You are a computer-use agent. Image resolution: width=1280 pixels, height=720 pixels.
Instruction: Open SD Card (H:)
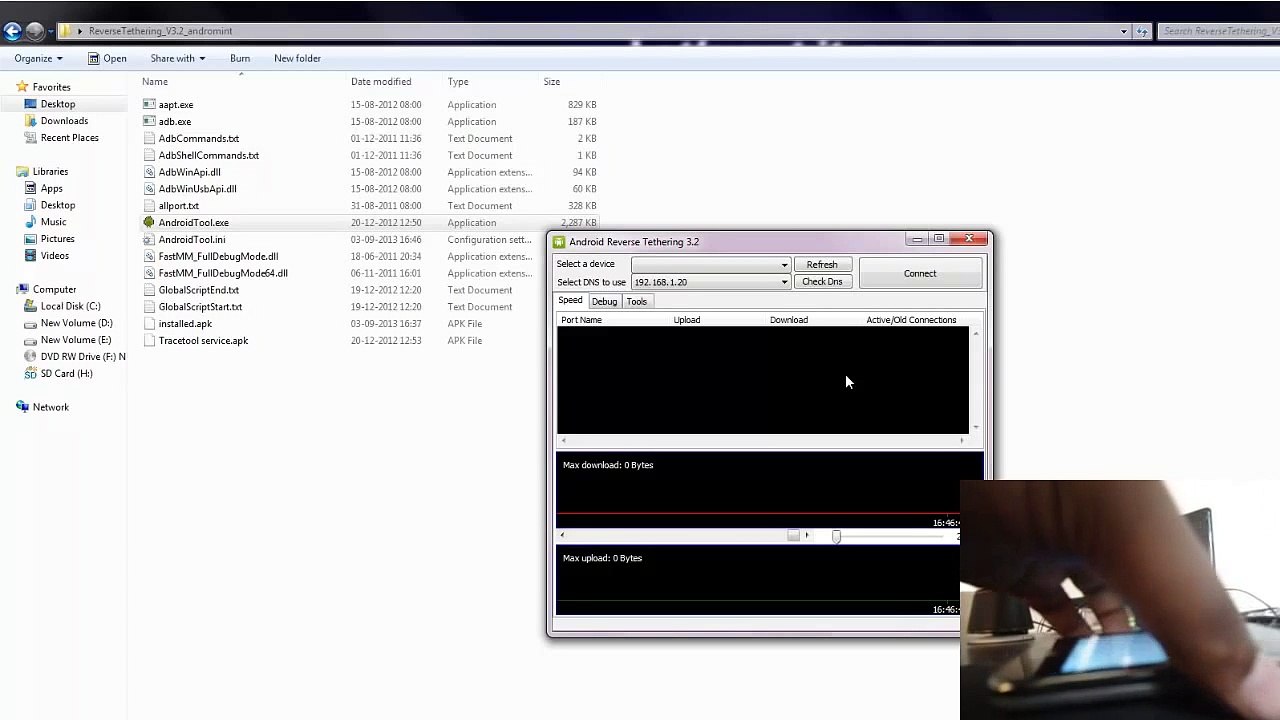coord(66,374)
